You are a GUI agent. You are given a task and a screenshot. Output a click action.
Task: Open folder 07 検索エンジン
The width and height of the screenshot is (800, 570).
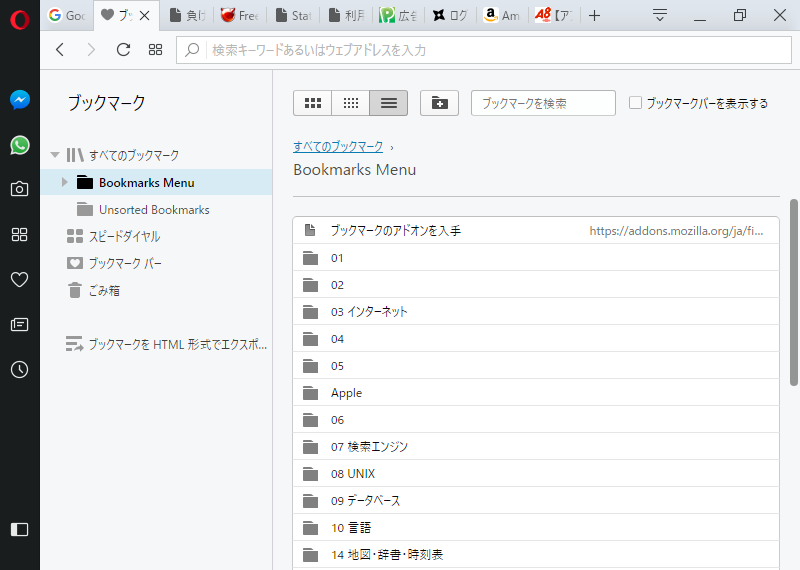536,447
